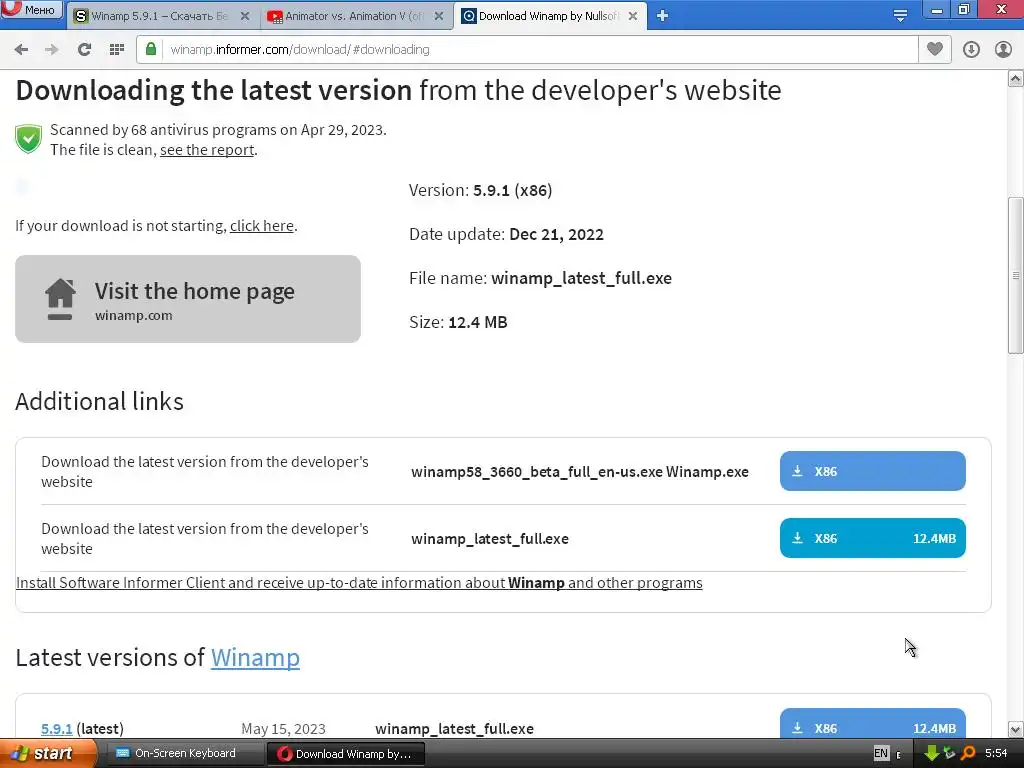Close the Download Winamp by Nullsoft tab
The width and height of the screenshot is (1024, 768).
[633, 16]
